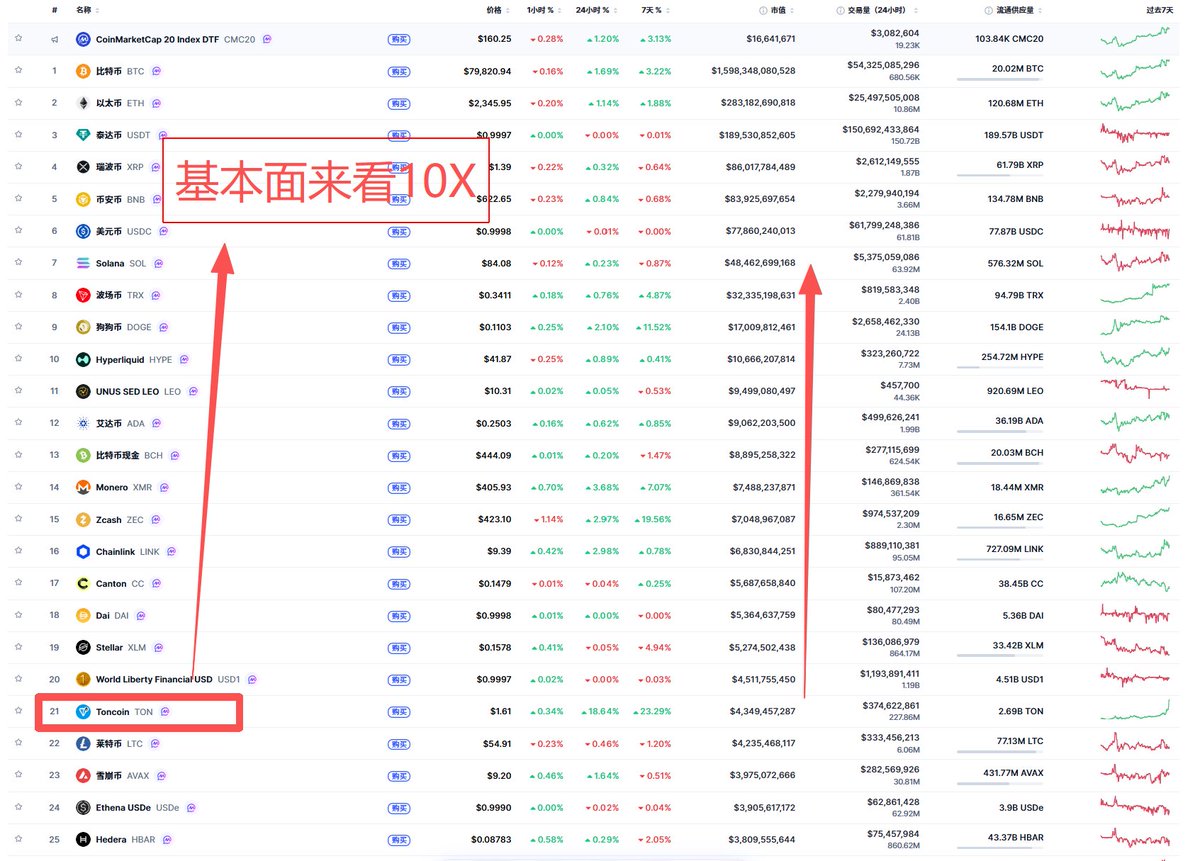Click the info icon beside 交易量(24小时) header
This screenshot has height=861, width=1200.
point(840,10)
